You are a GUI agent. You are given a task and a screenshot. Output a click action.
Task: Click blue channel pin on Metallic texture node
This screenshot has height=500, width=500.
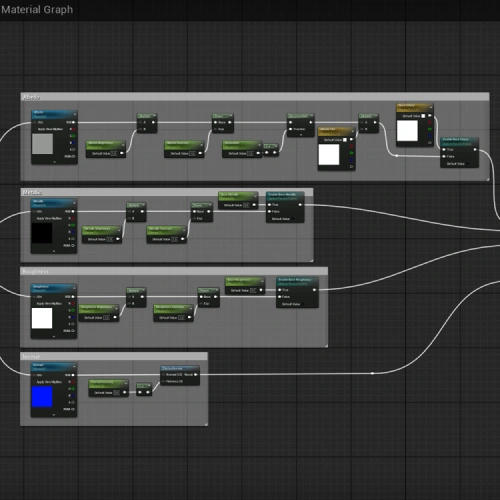[x=73, y=232]
